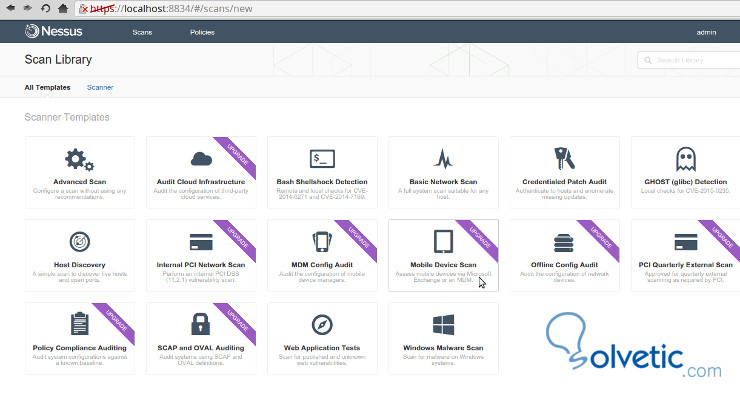Open the admin user menu
Screen dimensions: 740x400
(706, 32)
